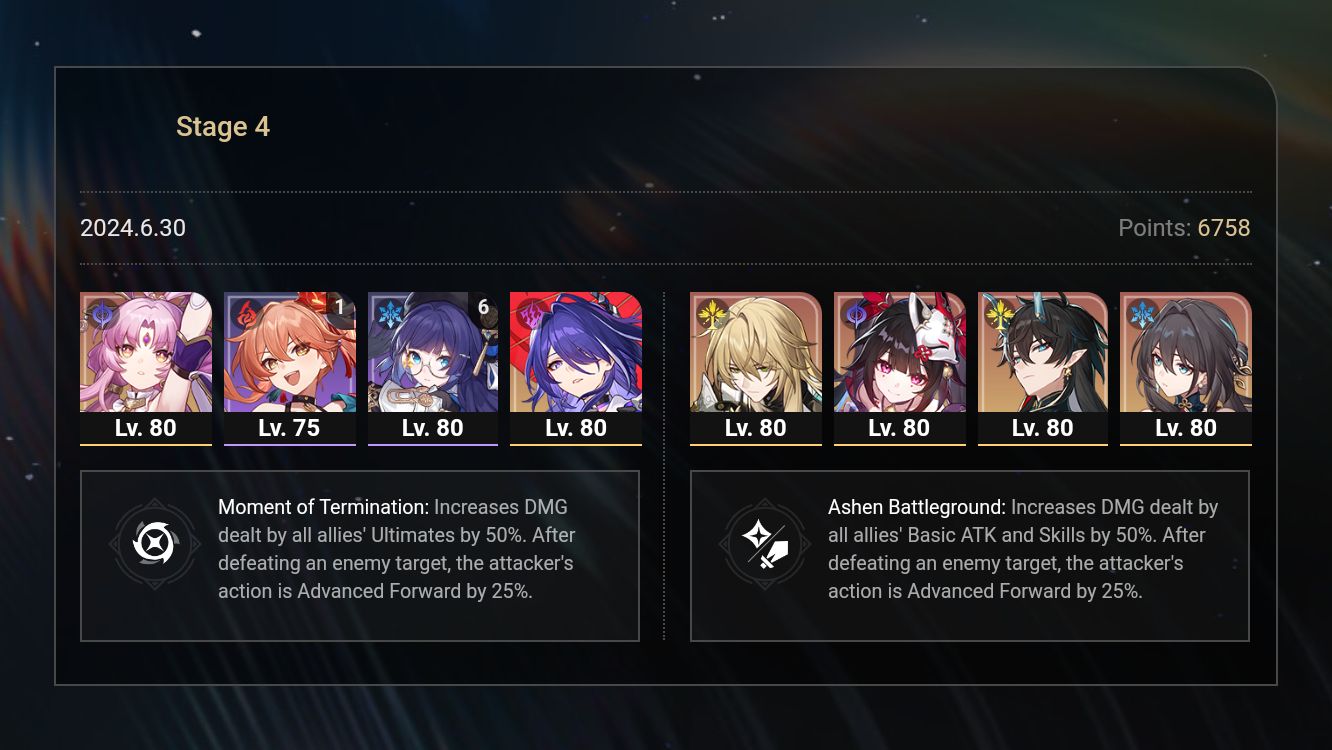Screen dimensions: 1332x750
Task: Select the fox-mask character portrait
Action: coord(900,352)
